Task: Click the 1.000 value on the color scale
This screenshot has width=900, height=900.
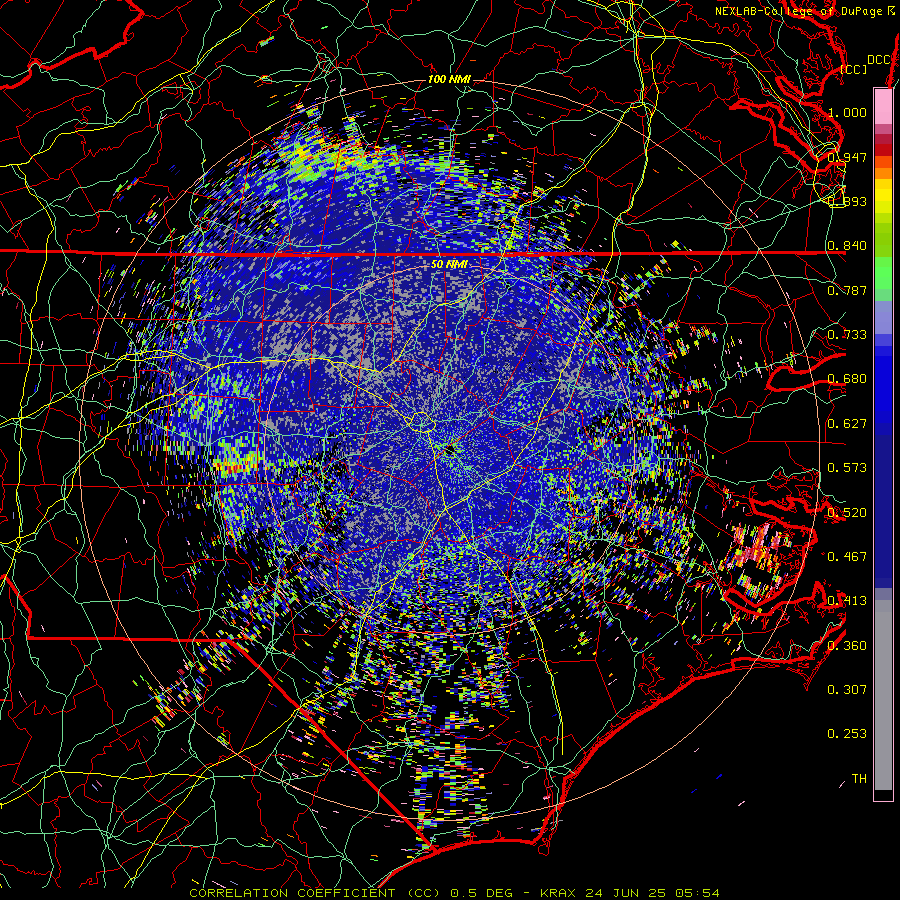Action: coord(847,112)
